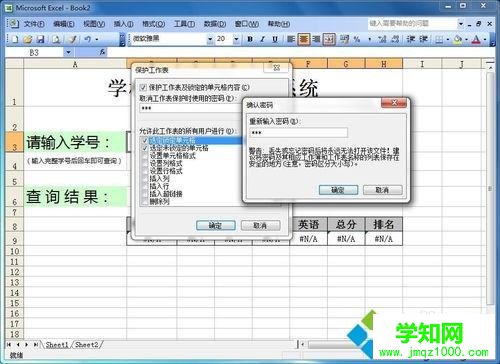Toggle 设置列格式 checkbox
This screenshot has width=500, height=364.
click(145, 163)
